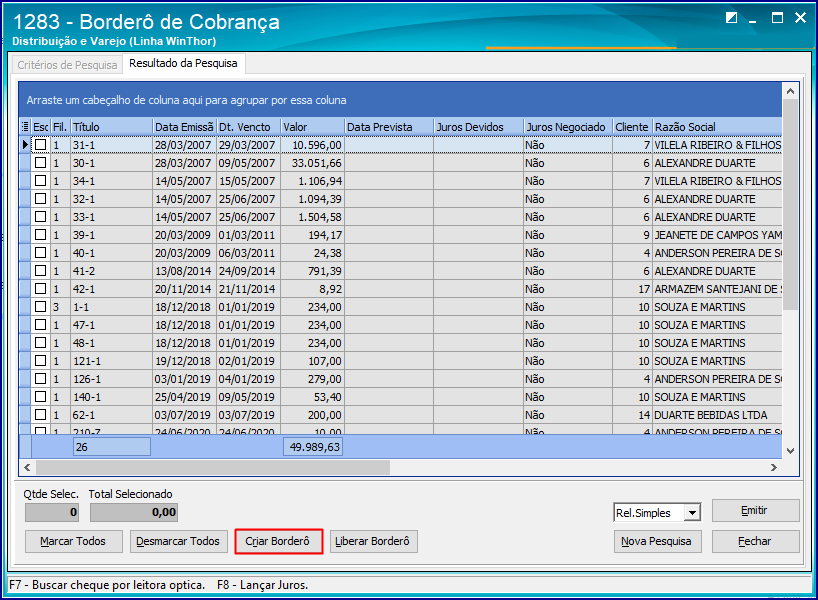Image resolution: width=818 pixels, height=600 pixels.
Task: Click the horizontal scrollbar right arrow
Action: point(773,467)
